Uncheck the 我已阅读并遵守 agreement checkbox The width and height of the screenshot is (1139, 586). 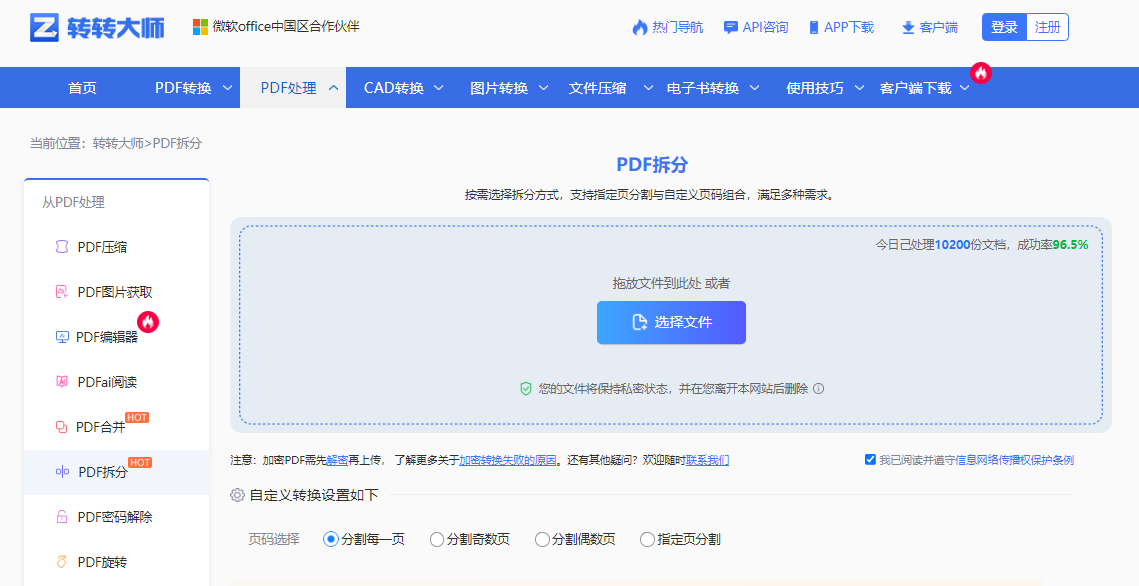tap(870, 460)
